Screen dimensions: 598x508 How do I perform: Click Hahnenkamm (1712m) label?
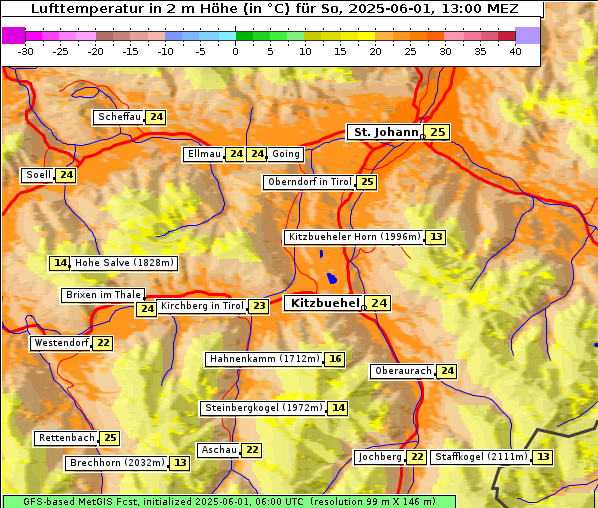tap(264, 359)
